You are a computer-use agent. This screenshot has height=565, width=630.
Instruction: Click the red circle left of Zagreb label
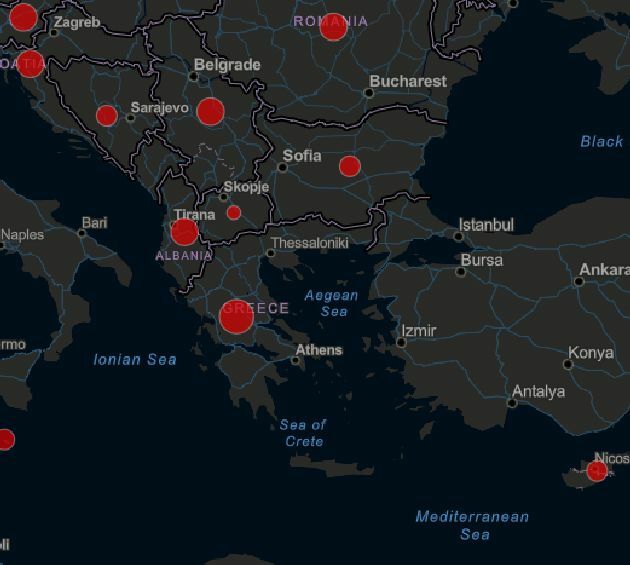click(23, 17)
